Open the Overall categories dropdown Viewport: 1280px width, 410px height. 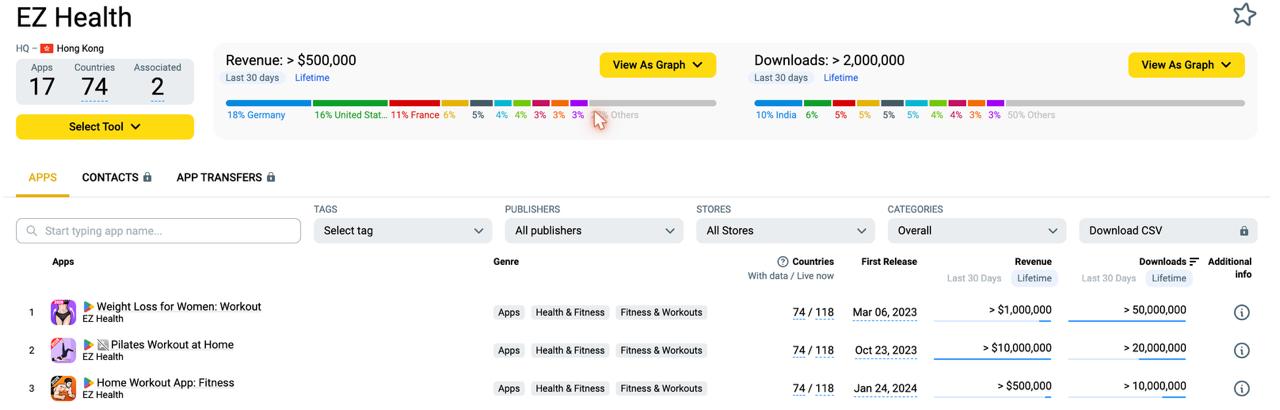tap(977, 231)
